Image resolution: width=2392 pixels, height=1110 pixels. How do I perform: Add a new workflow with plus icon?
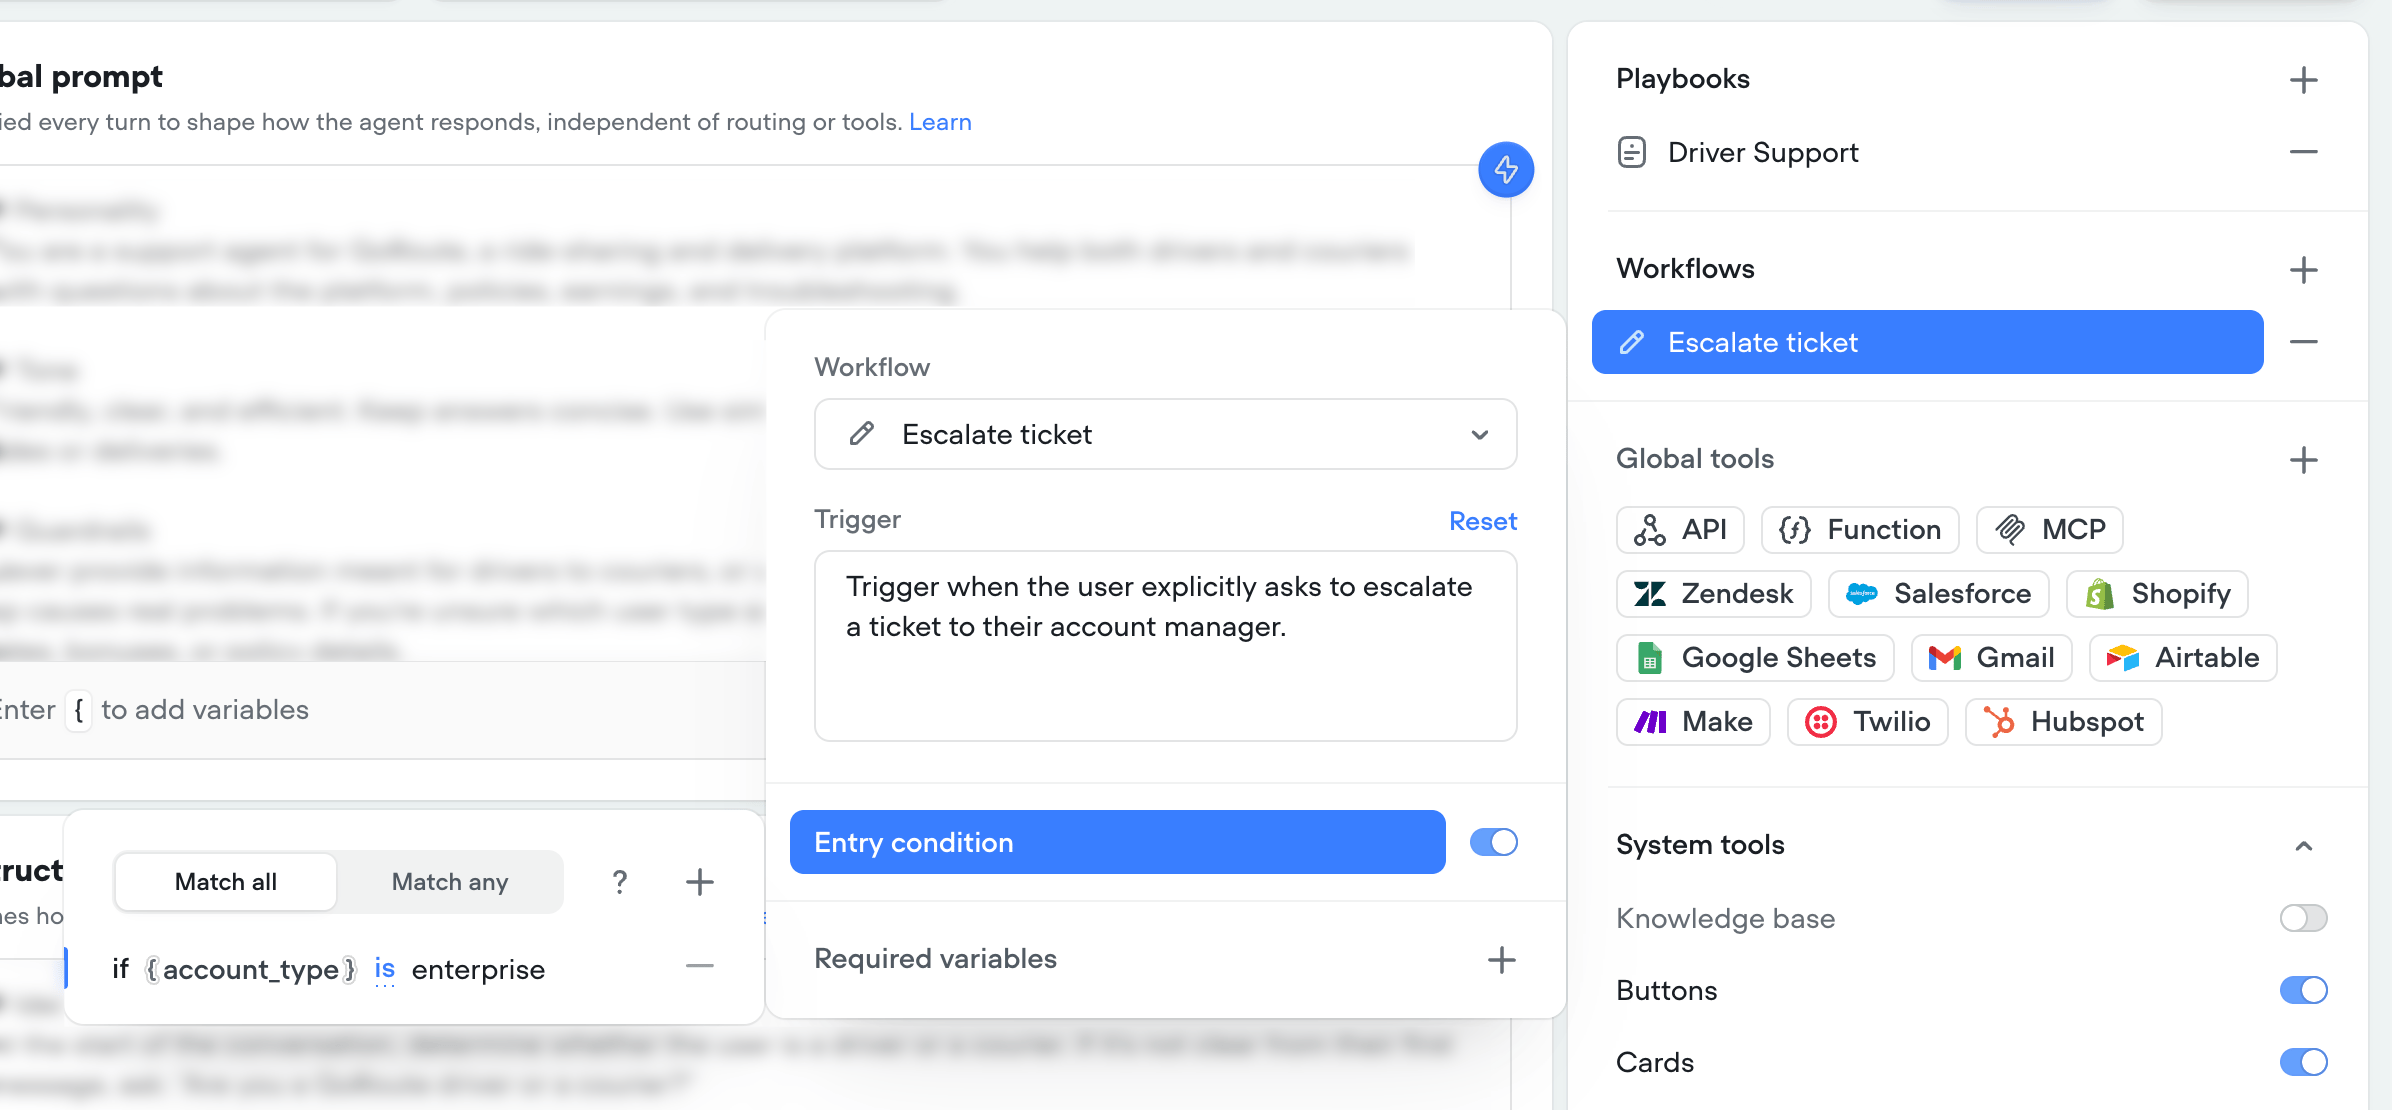(2304, 270)
